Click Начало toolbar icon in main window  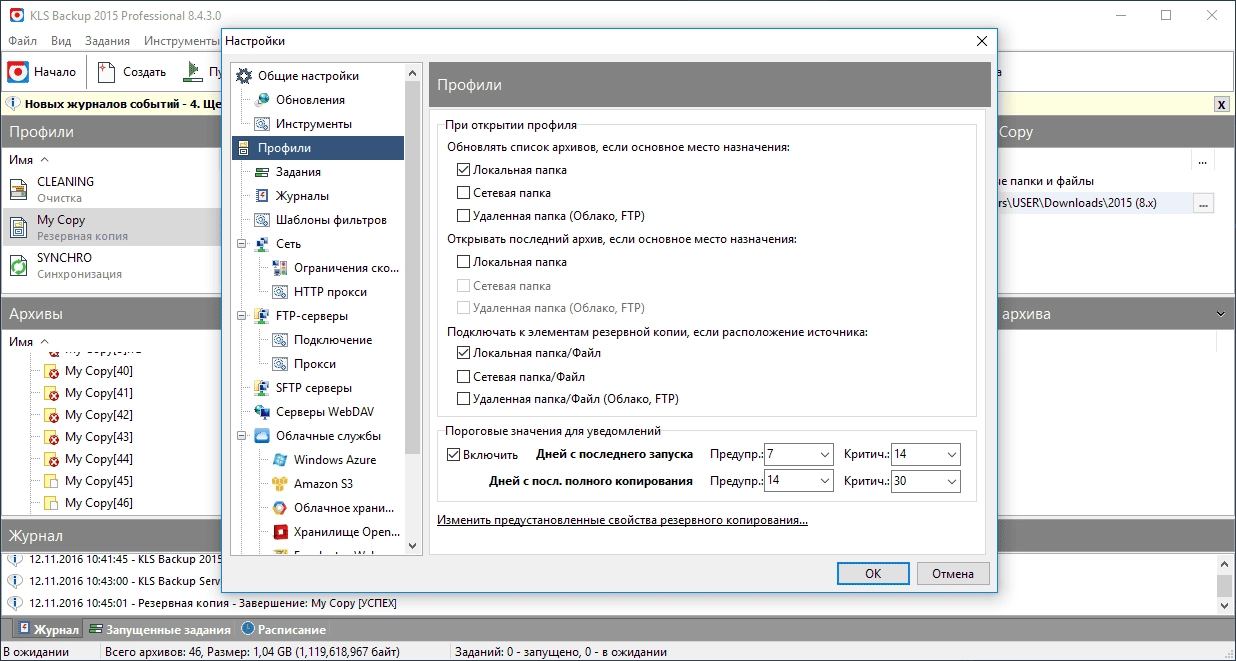[18, 72]
